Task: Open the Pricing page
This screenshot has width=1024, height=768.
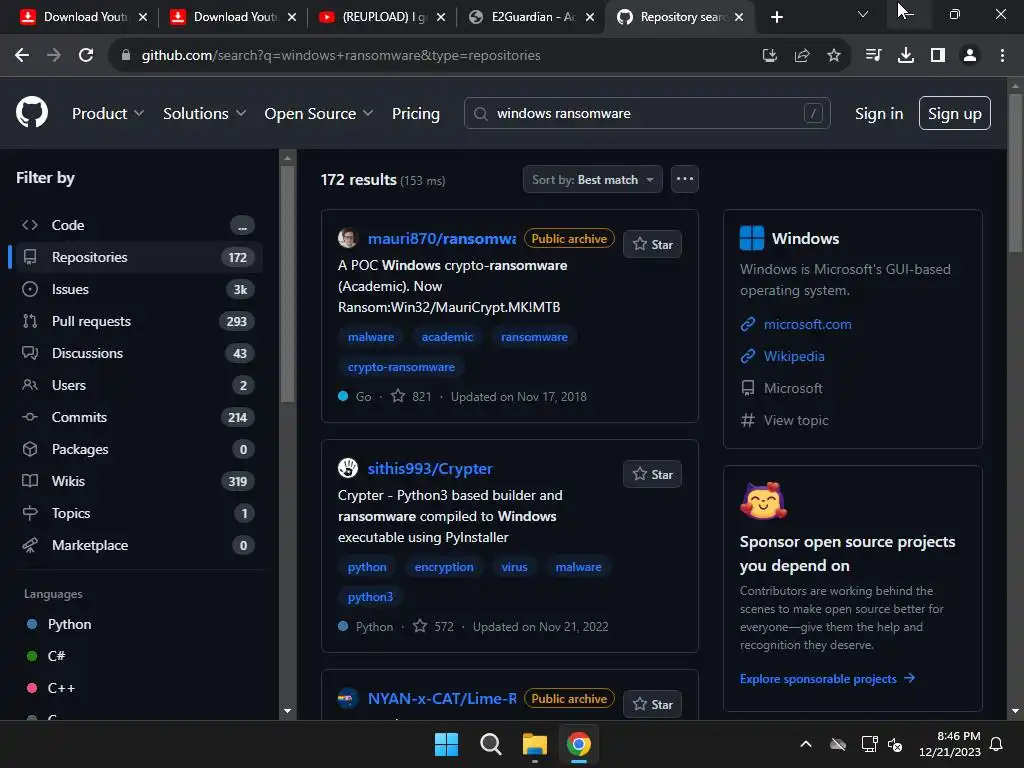Action: click(415, 114)
